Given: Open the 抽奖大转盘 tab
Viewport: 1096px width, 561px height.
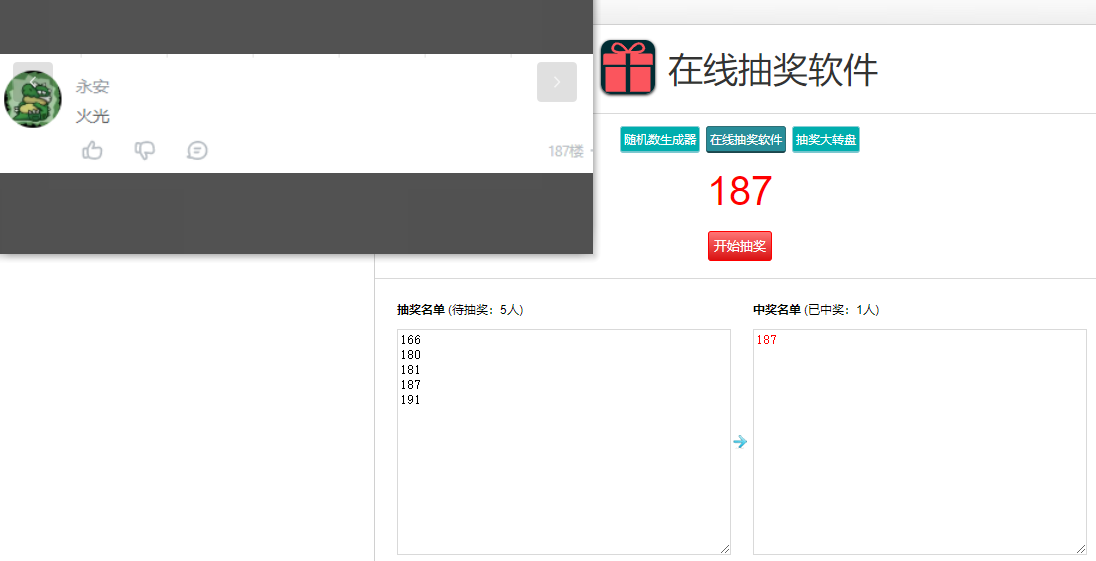Looking at the screenshot, I should coord(825,139).
